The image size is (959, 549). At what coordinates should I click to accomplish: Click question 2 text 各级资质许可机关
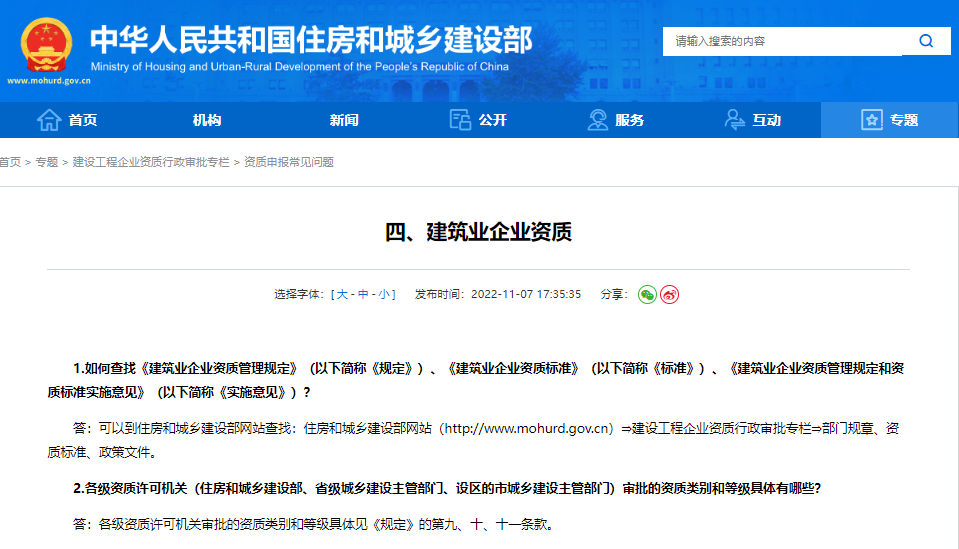pyautogui.click(x=136, y=488)
